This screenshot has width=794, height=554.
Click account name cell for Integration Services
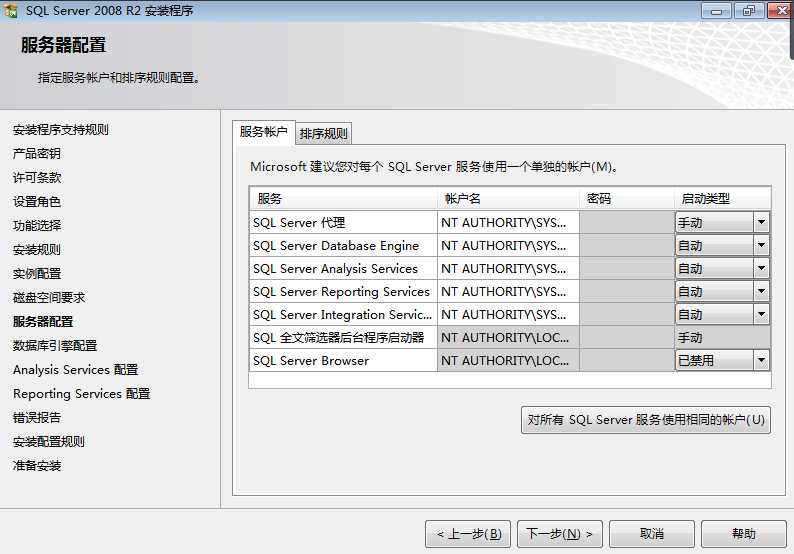(x=508, y=314)
